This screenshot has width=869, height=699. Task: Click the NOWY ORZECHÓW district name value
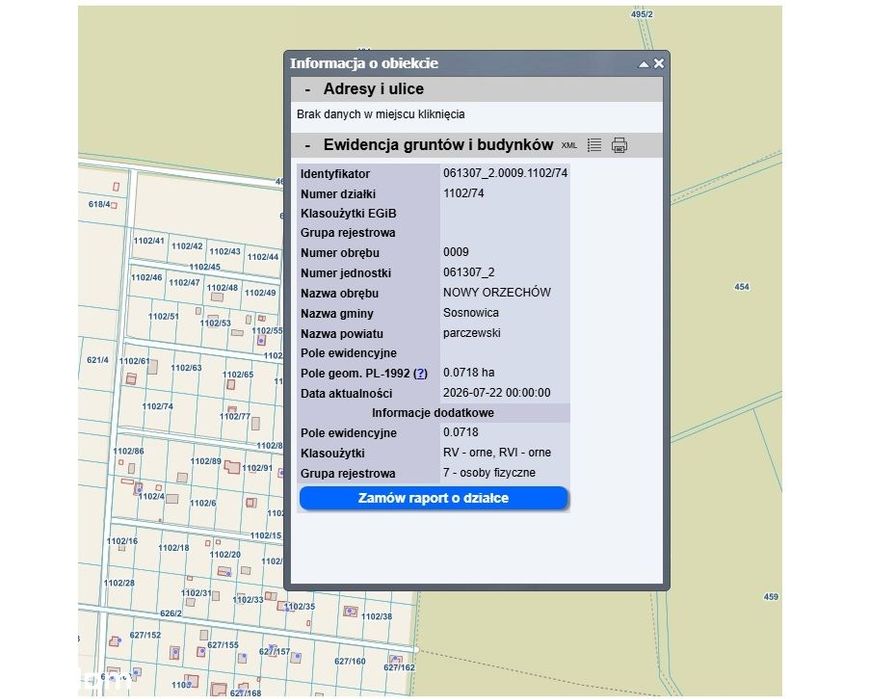click(x=497, y=292)
